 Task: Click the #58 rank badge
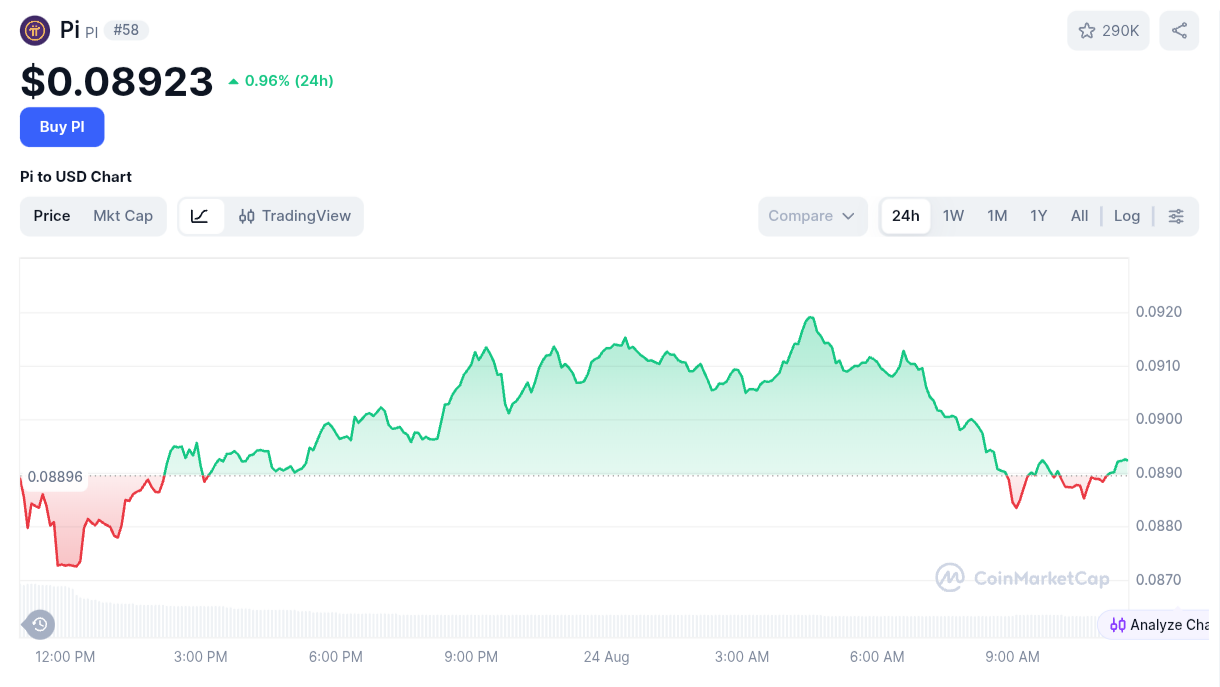coord(126,30)
